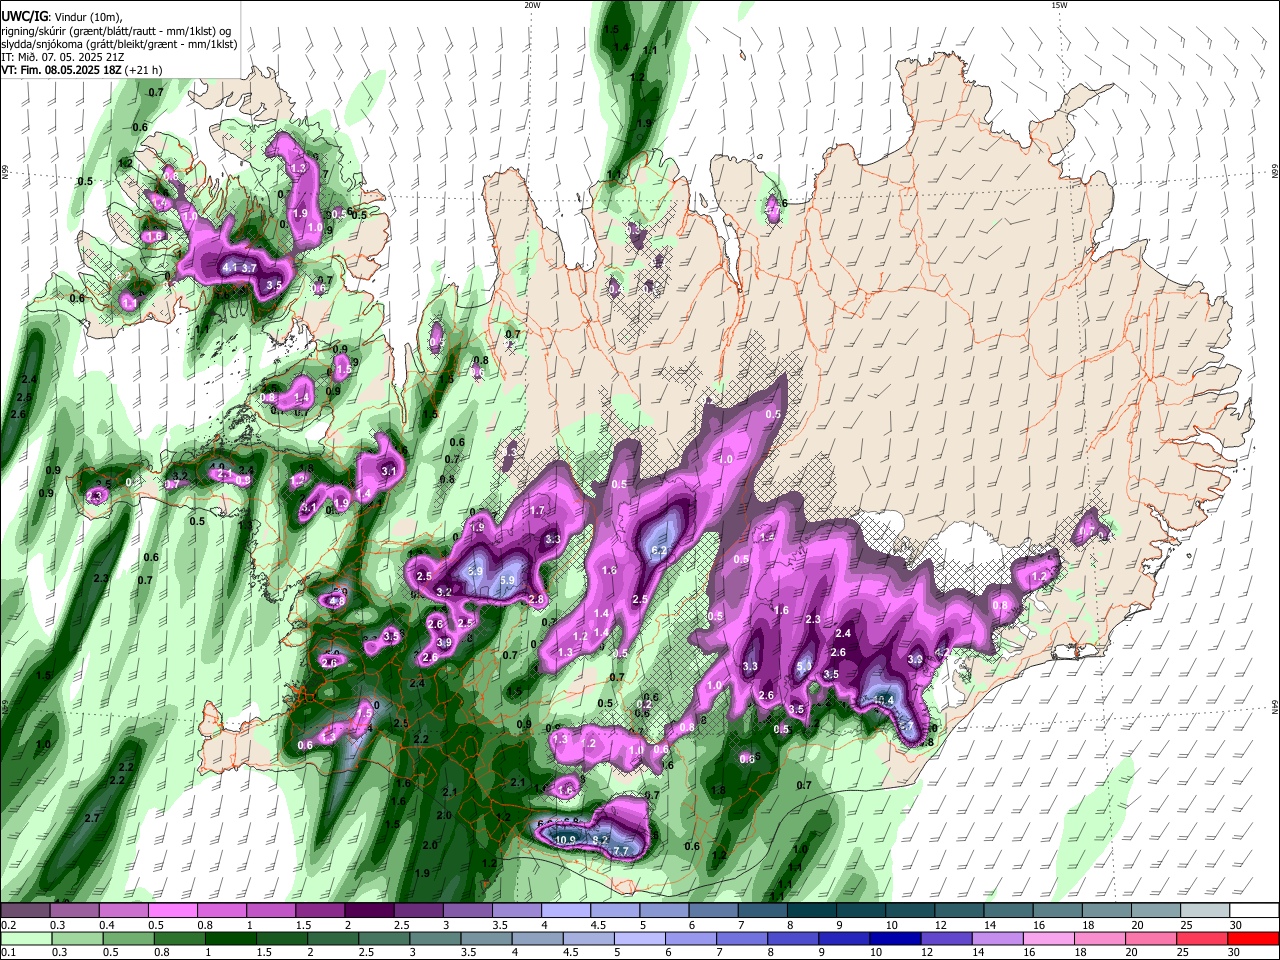The width and height of the screenshot is (1280, 960).
Task: Click the 7.7 precipitation value near south coast
Action: point(621,851)
